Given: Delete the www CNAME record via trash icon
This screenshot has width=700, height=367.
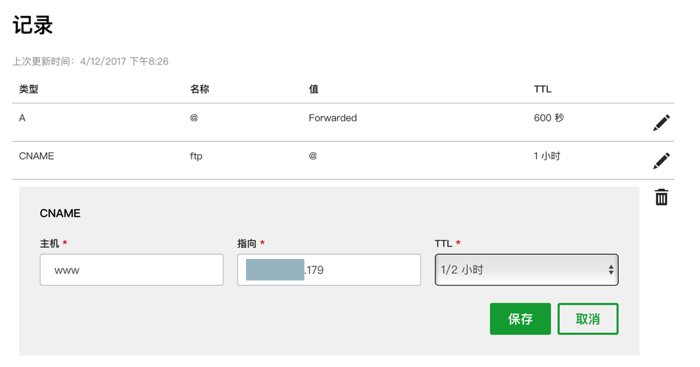Looking at the screenshot, I should 661,197.
